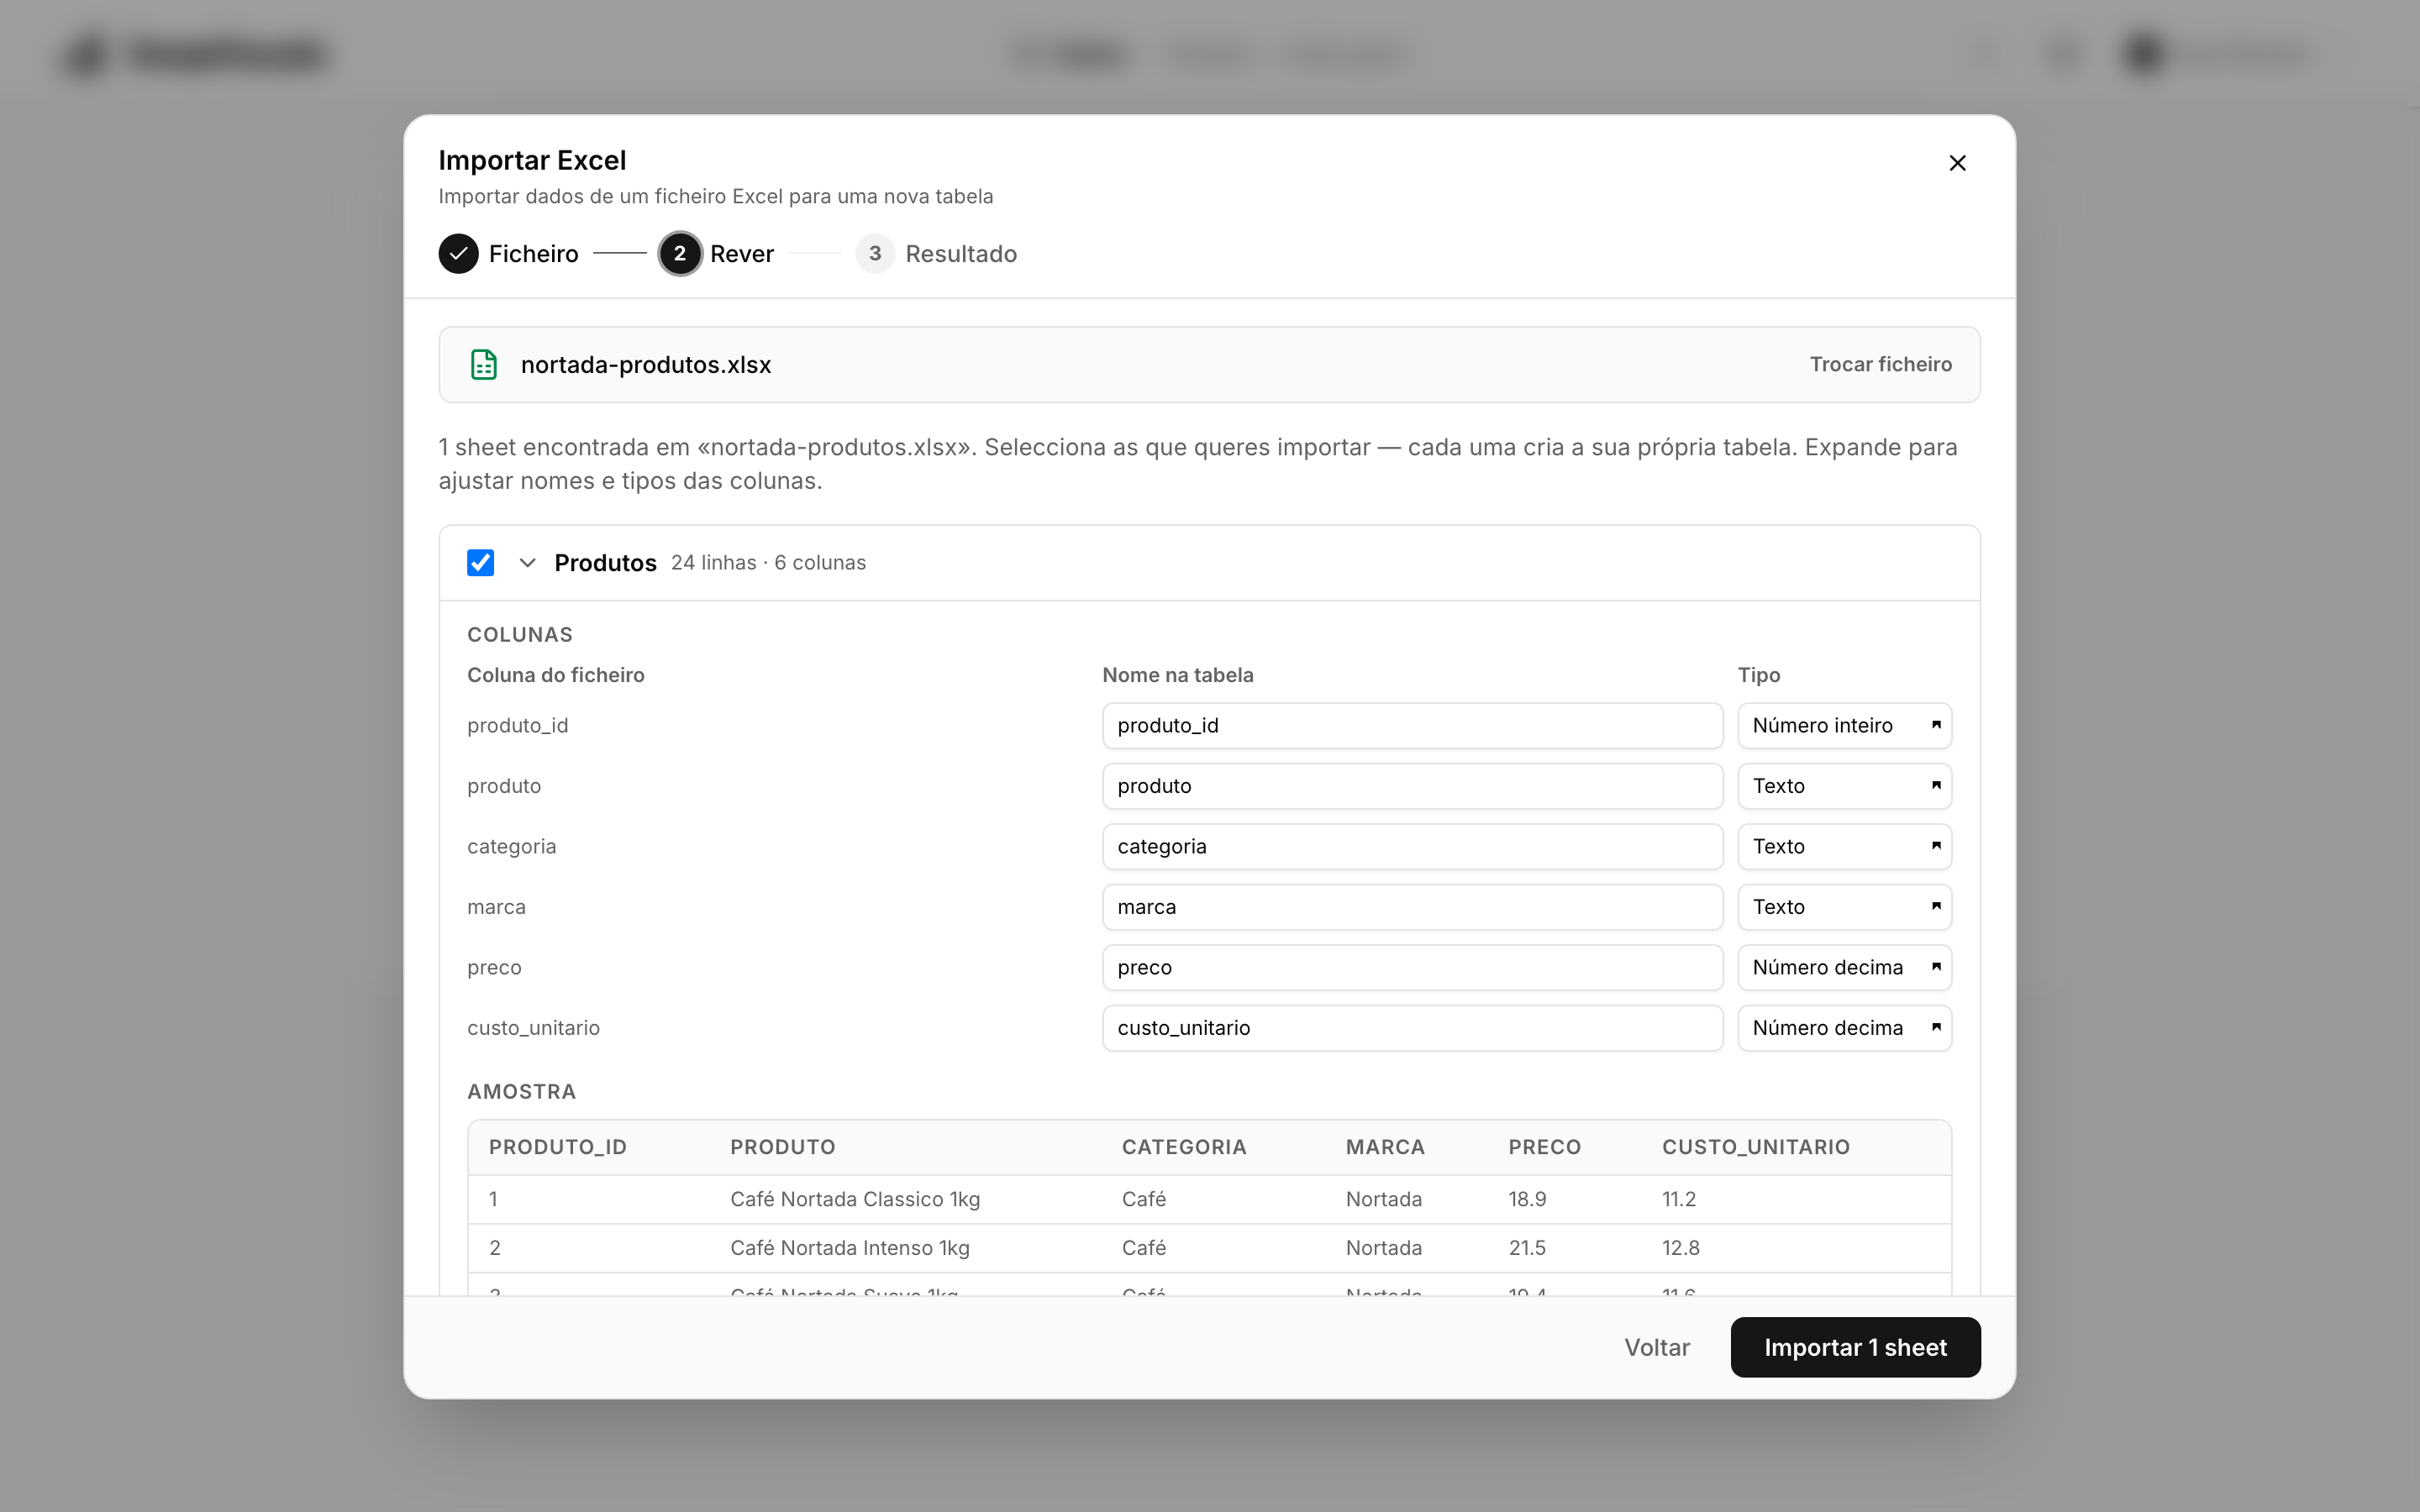2420x1512 pixels.
Task: Open type dropdown for custo_unitario
Action: 1844,1028
